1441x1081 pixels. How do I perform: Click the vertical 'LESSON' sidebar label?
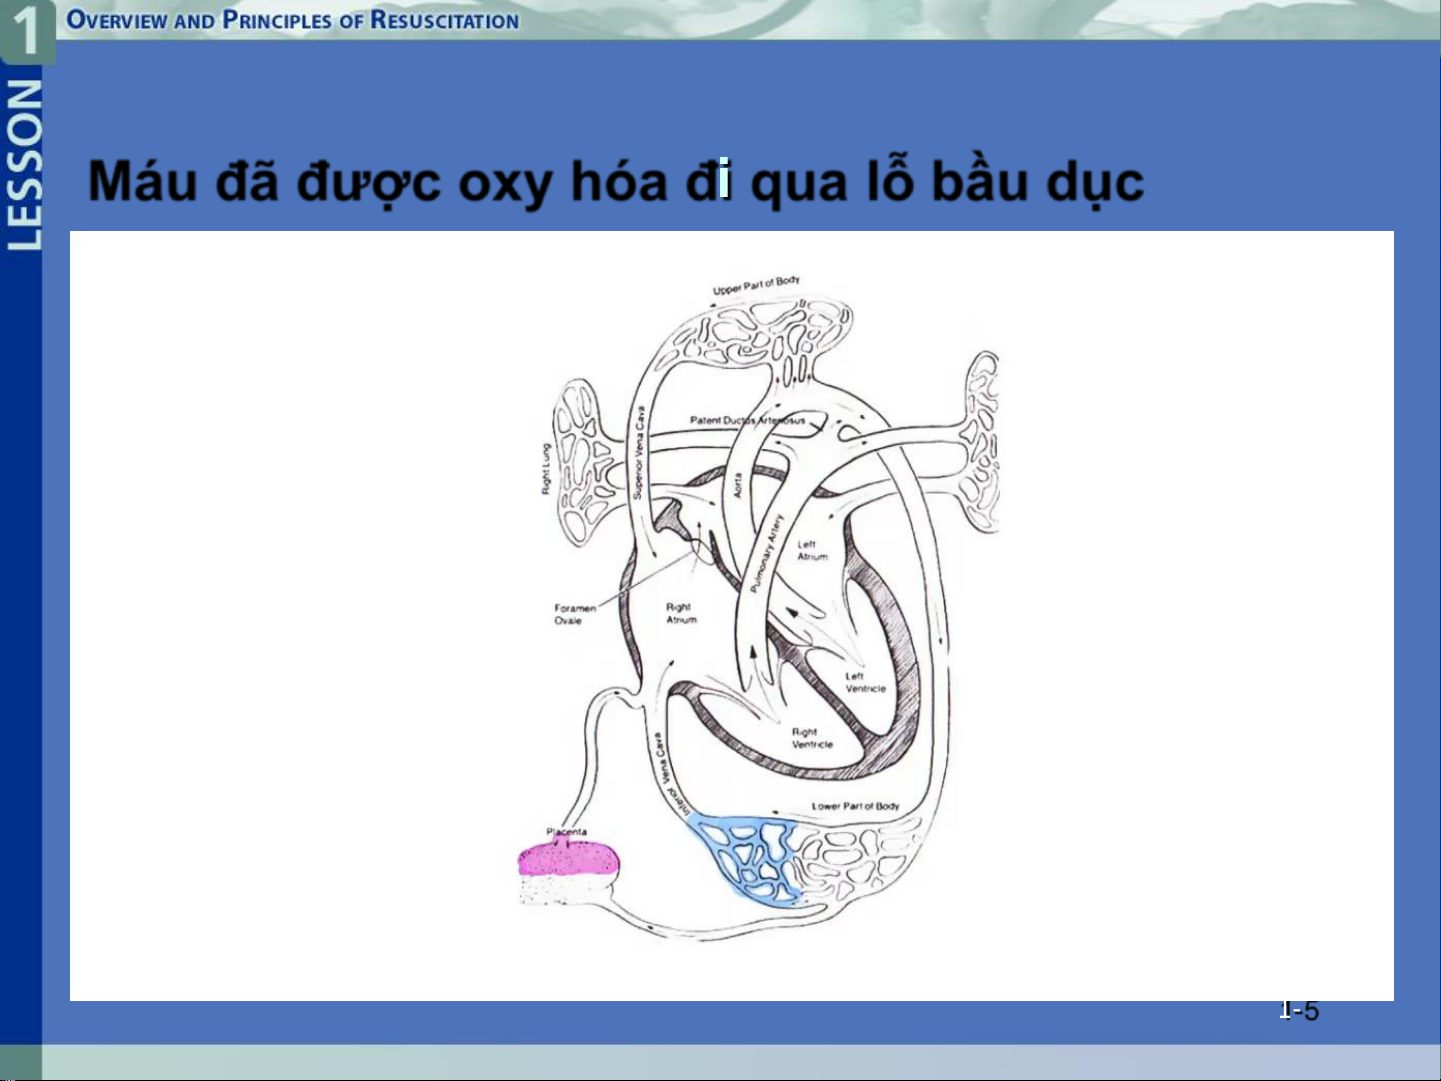(x=24, y=165)
